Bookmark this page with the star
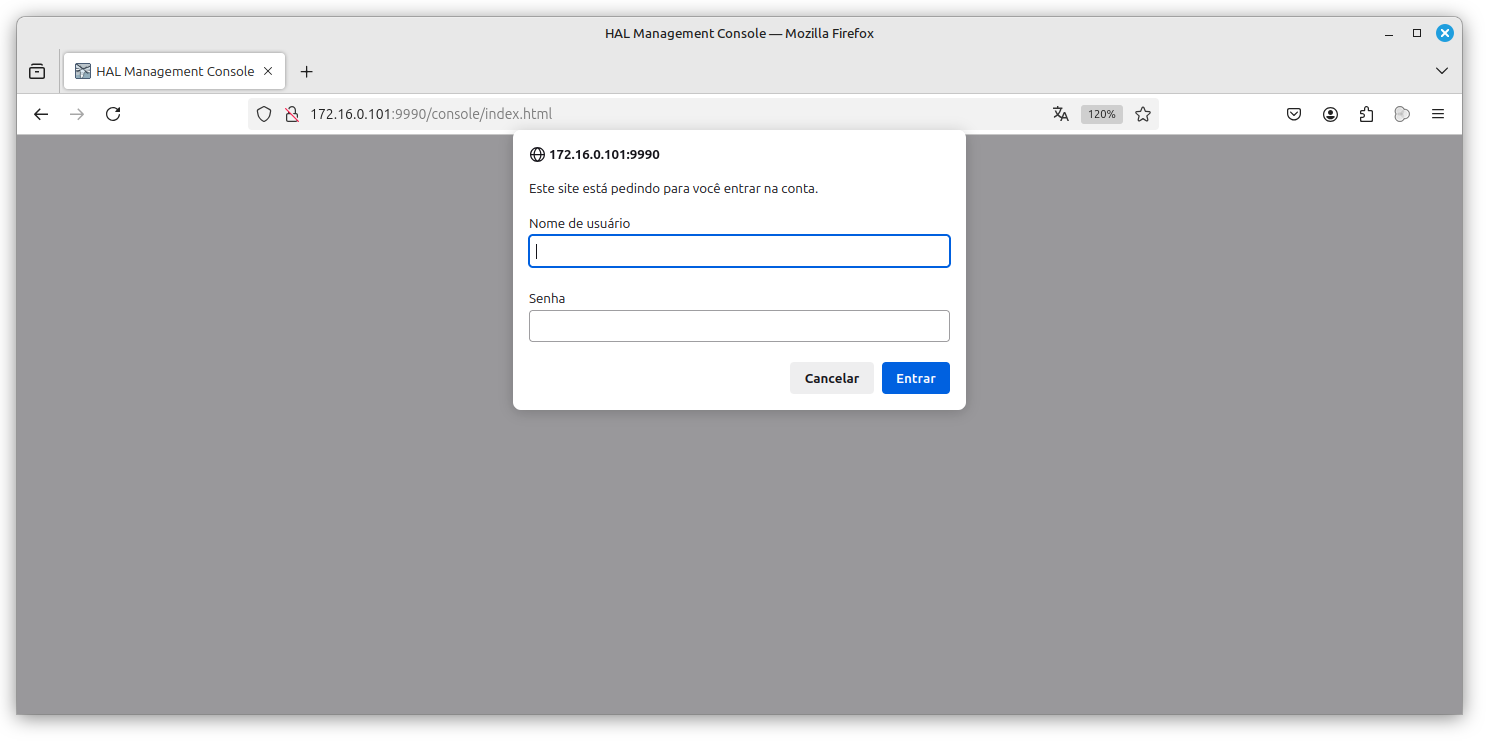Screen dimensions: 1488x742 point(1143,114)
